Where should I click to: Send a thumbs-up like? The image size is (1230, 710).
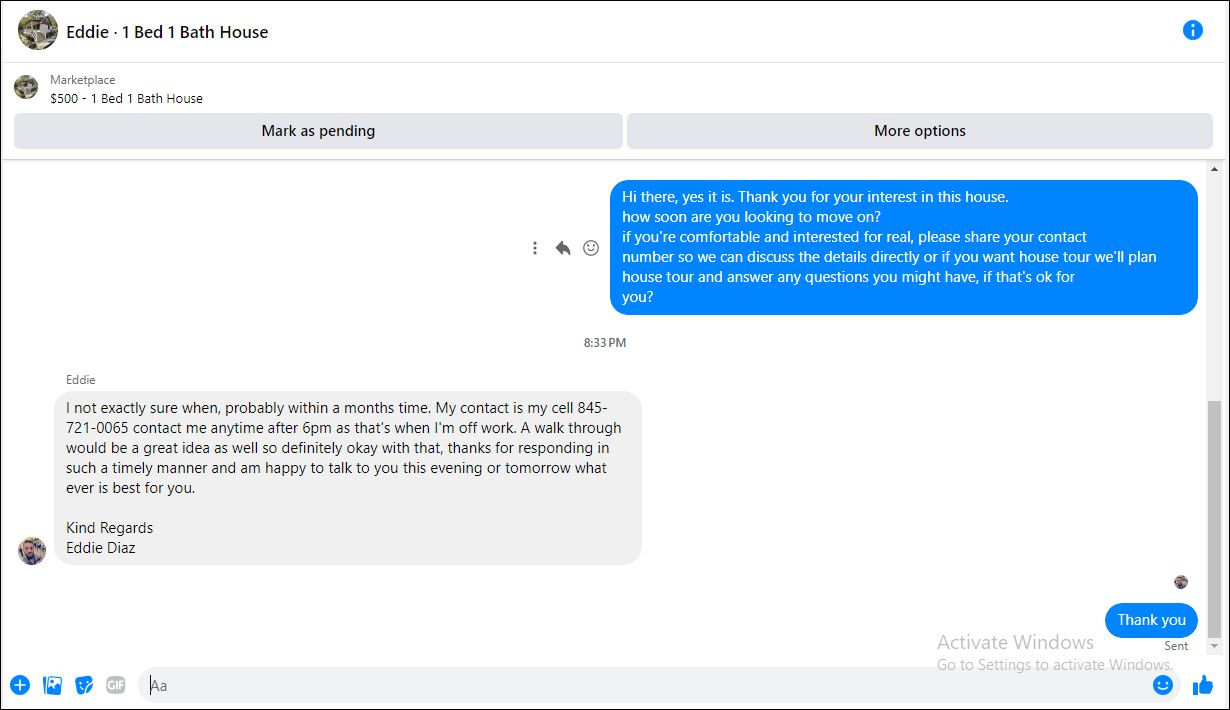coord(1202,685)
